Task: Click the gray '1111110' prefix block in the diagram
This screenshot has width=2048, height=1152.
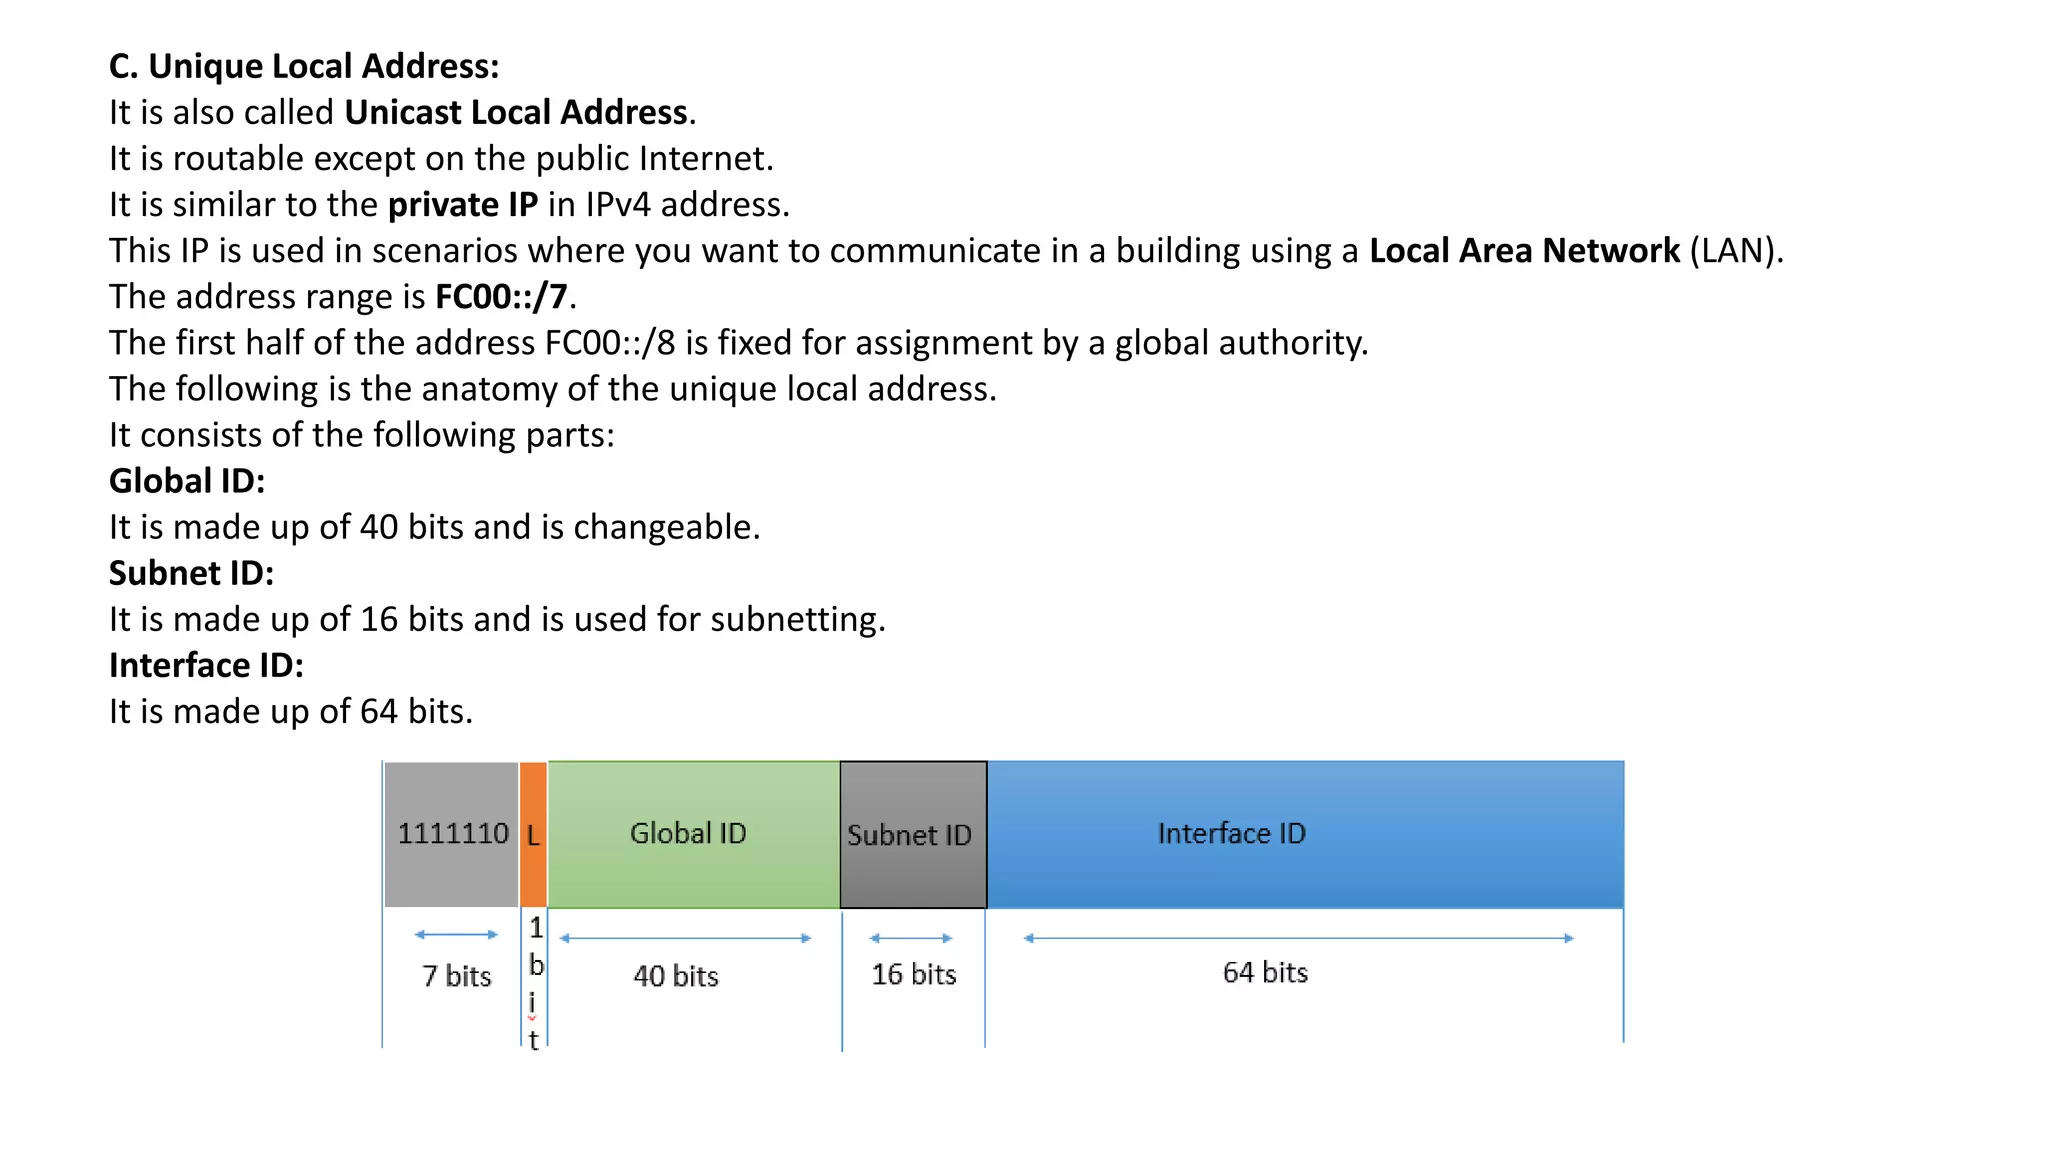Action: click(451, 834)
